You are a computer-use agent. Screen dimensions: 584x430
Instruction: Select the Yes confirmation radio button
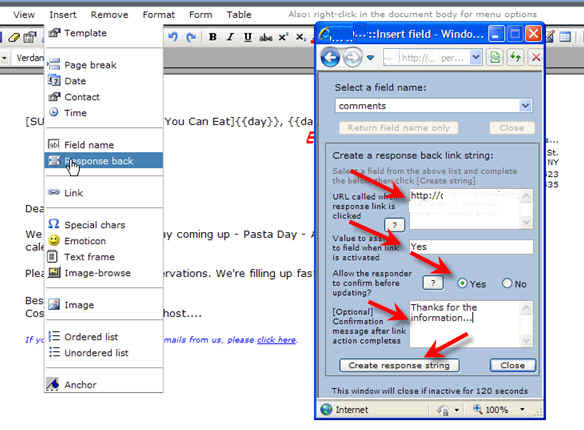click(462, 283)
